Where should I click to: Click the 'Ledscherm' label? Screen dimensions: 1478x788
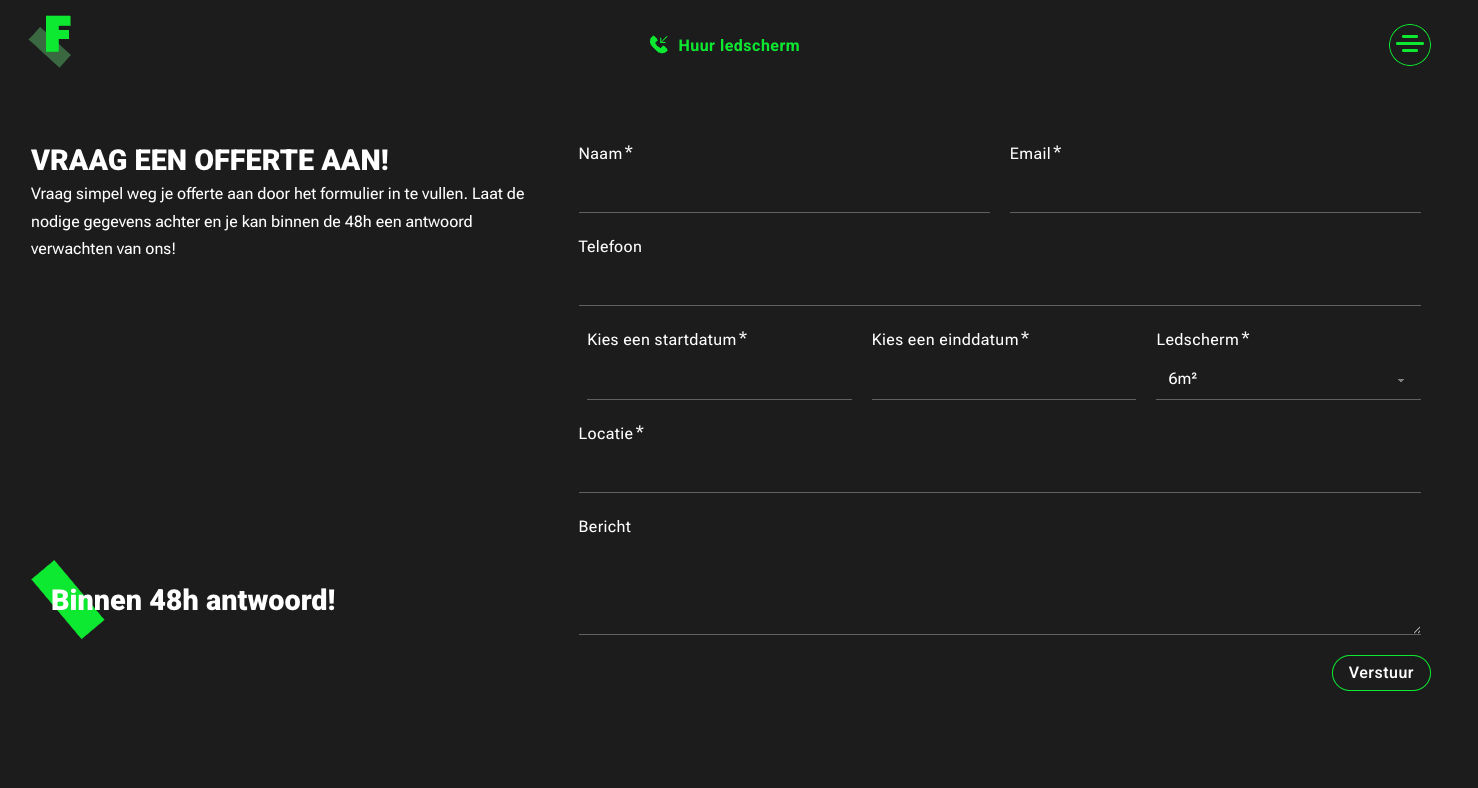pos(1197,340)
